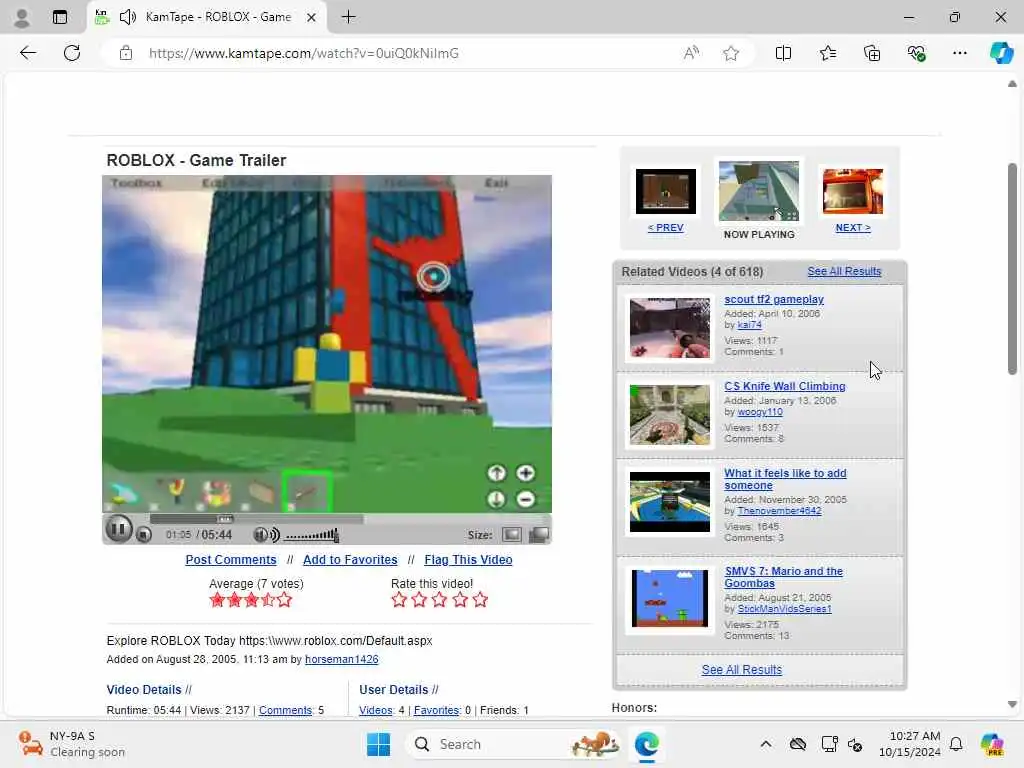Select the now playing thumbnail
1024x768 pixels.
(x=759, y=191)
